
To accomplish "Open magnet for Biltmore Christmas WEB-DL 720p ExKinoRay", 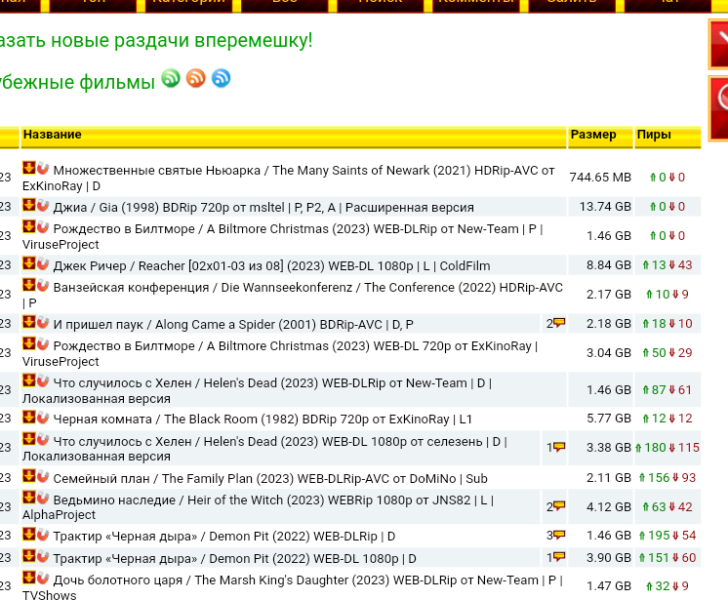I will click(x=43, y=343).
